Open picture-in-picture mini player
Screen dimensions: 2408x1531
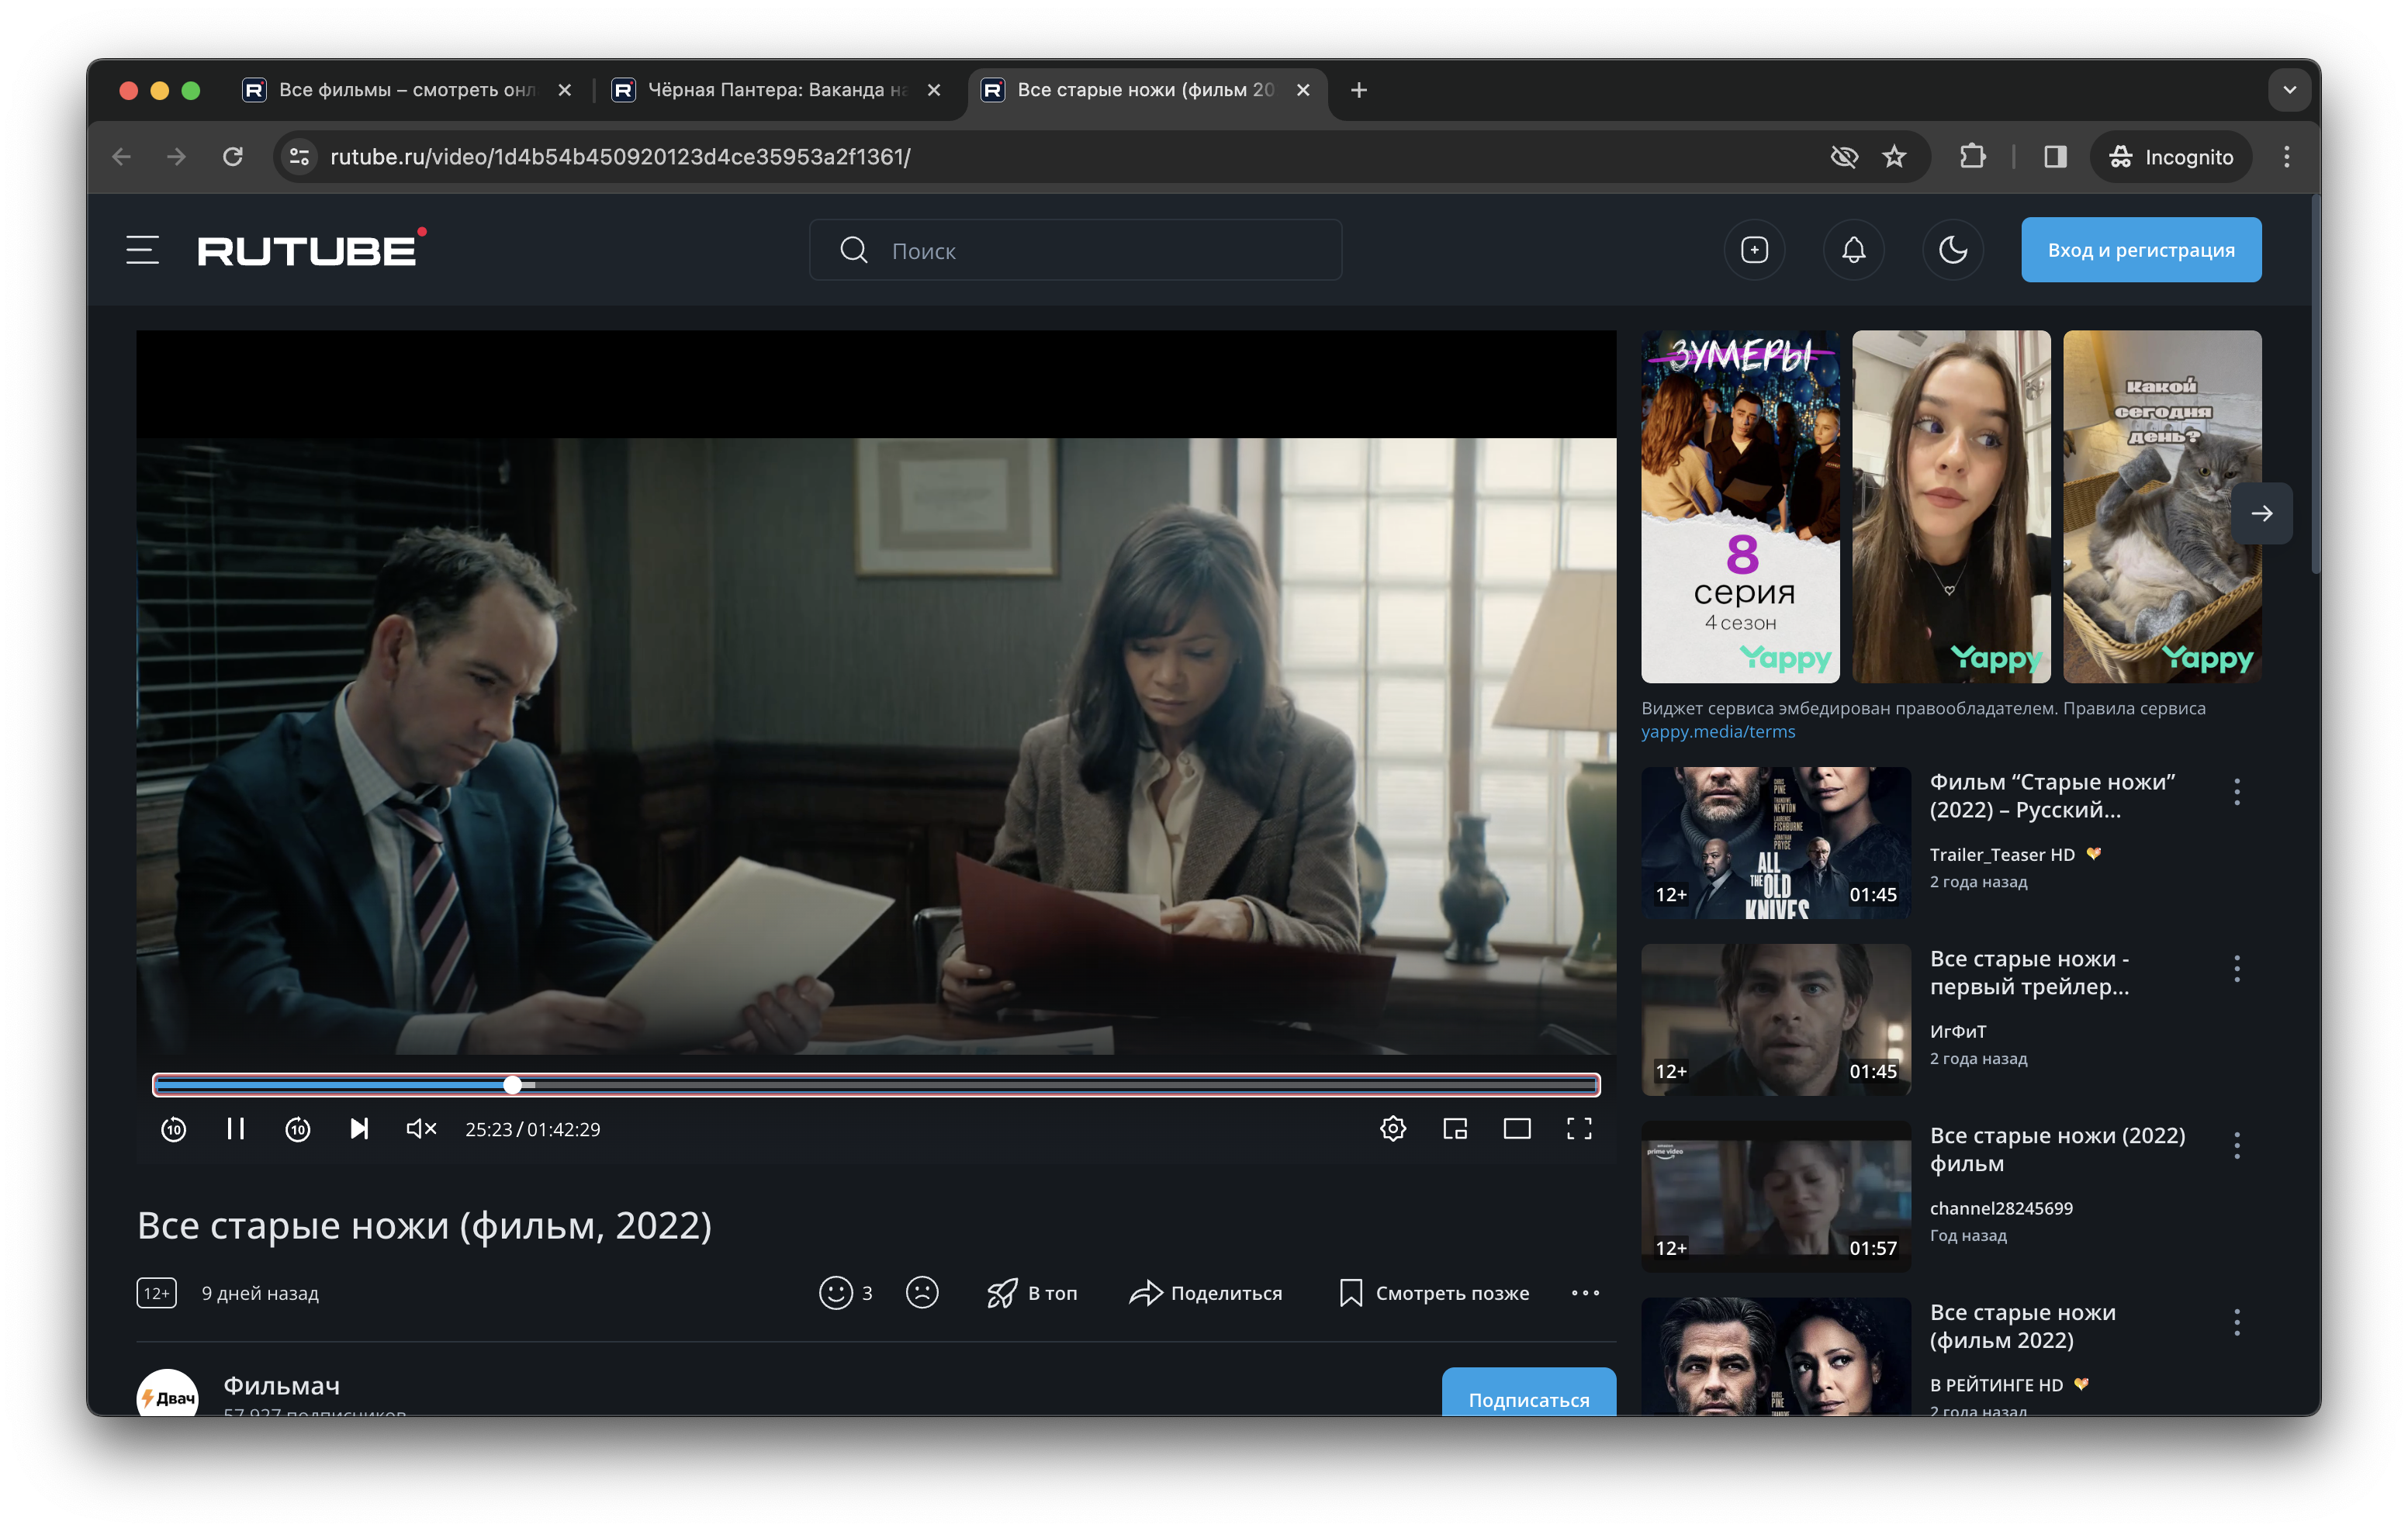[x=1454, y=1129]
